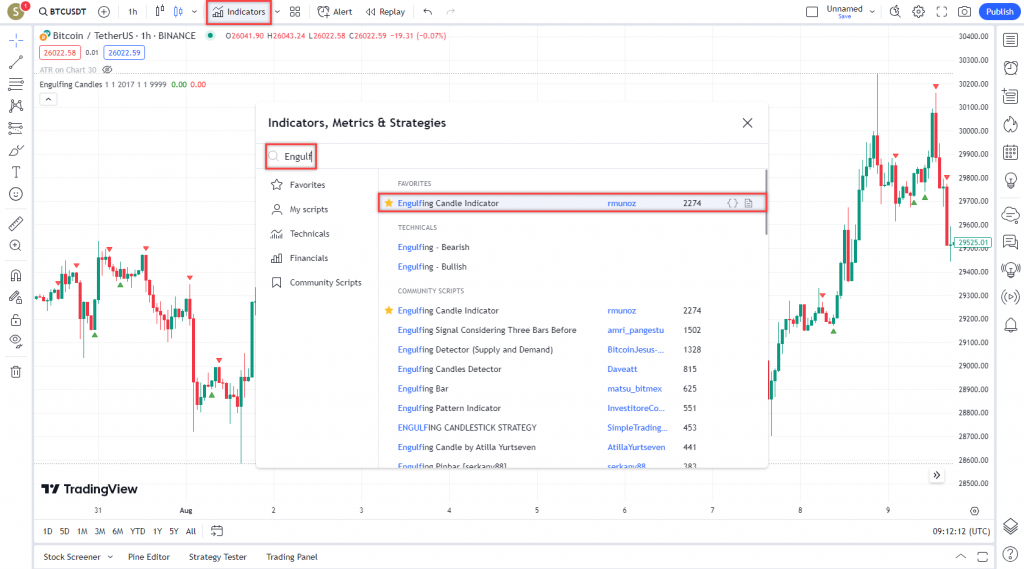Open the Fibonacci retracement tools
The width and height of the screenshot is (1024, 569).
coord(16,84)
